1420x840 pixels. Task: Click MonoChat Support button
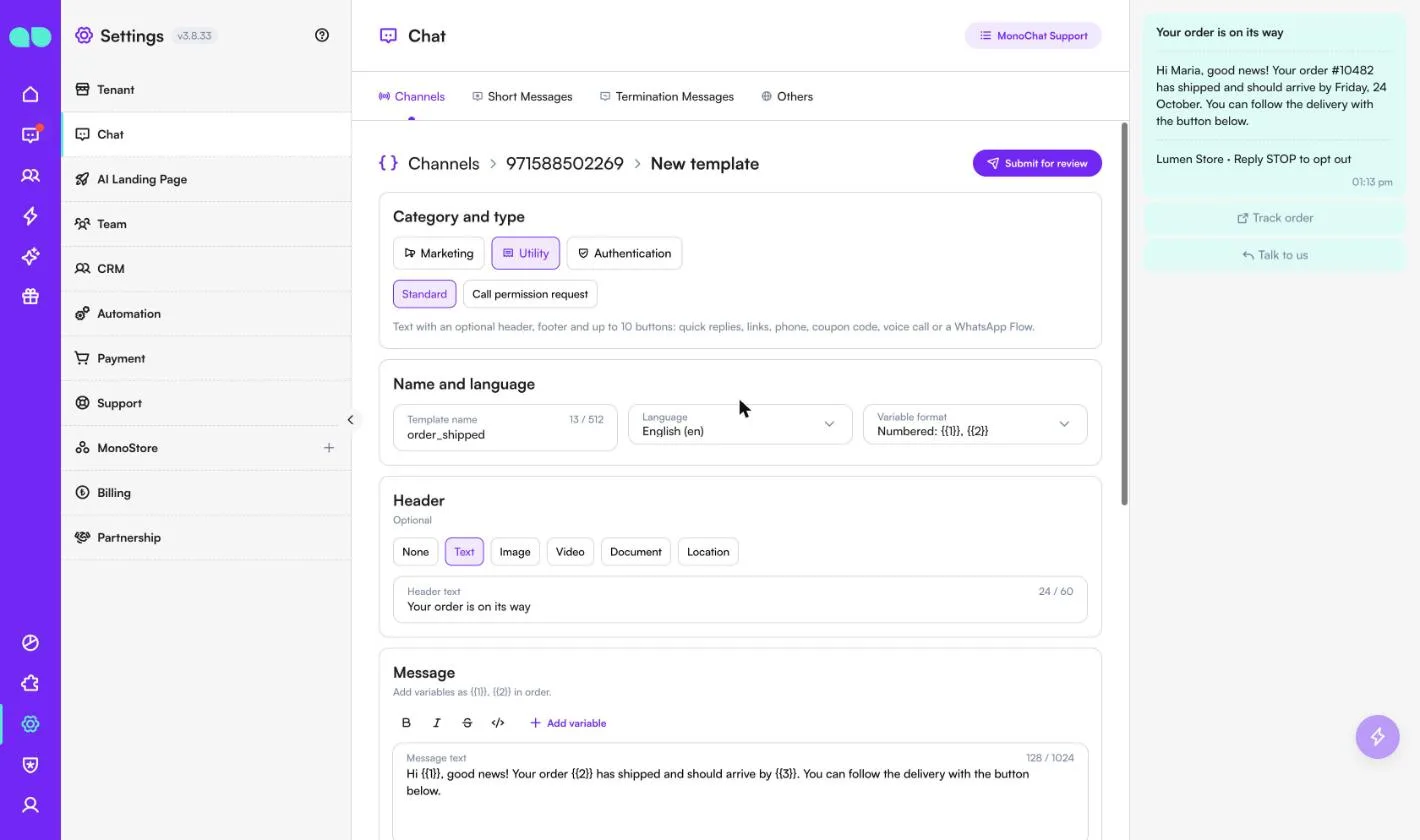[1033, 36]
